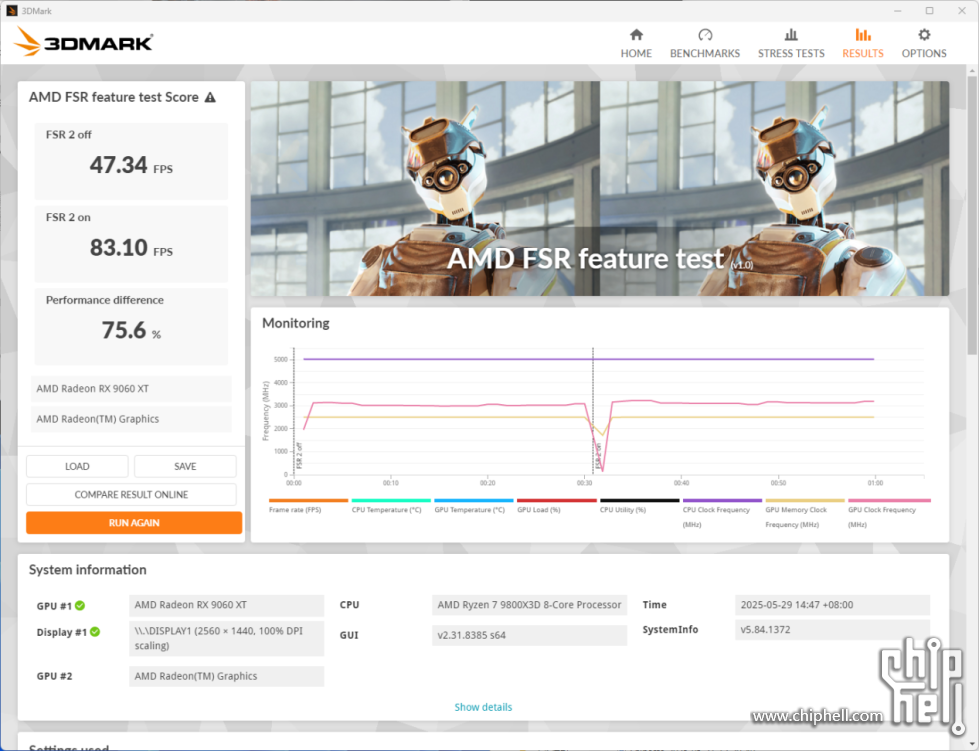979x751 pixels.
Task: Click the Display #1 green check icon
Action: [95, 632]
